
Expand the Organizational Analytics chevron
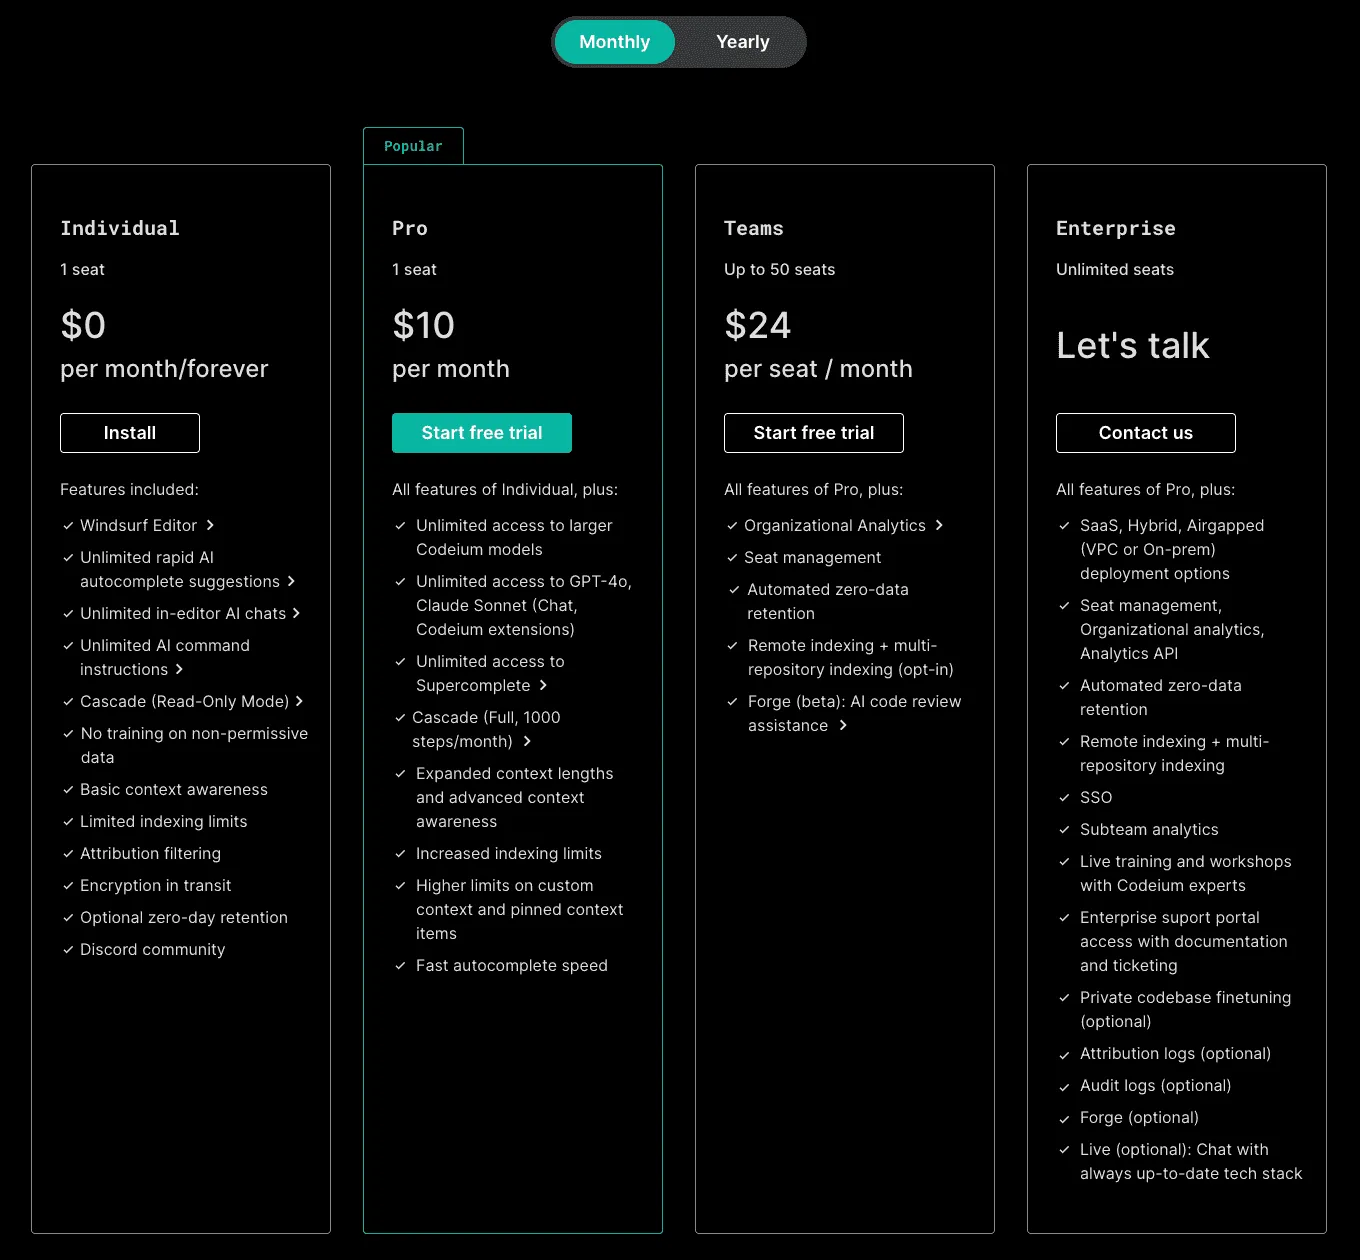(939, 525)
